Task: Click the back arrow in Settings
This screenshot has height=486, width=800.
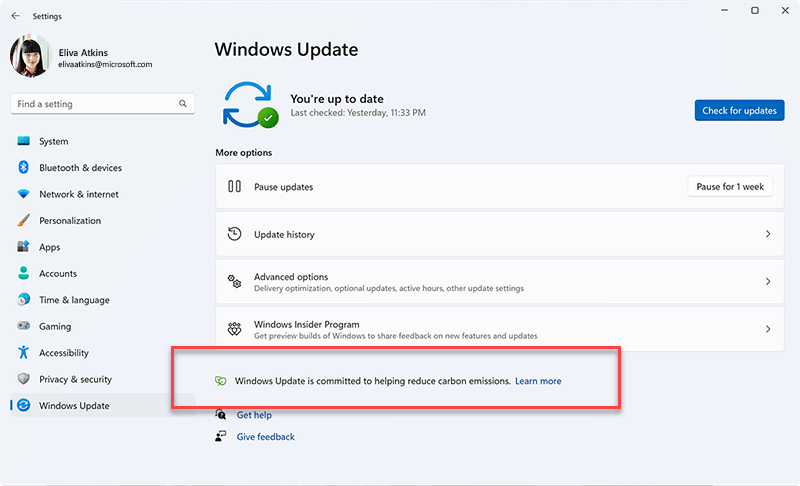Action: tap(15, 16)
